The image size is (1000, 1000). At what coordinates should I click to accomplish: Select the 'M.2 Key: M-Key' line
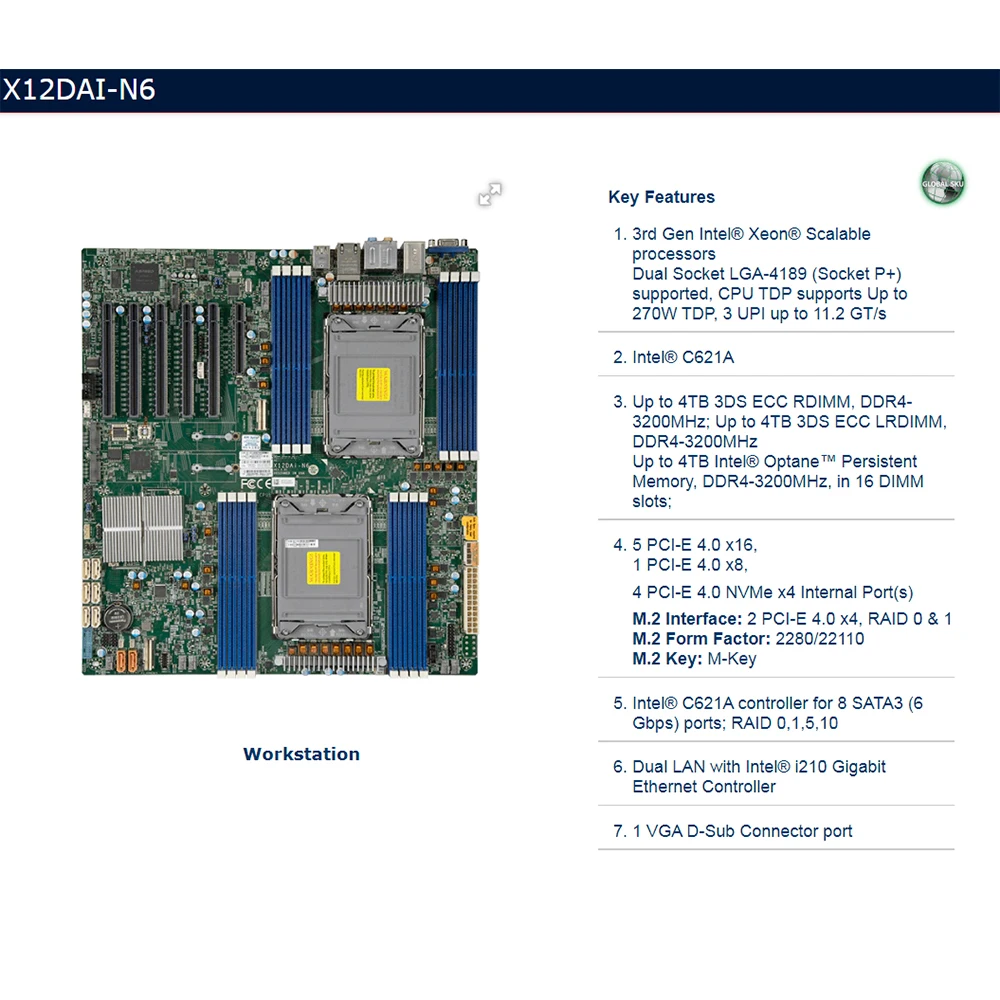pos(694,659)
